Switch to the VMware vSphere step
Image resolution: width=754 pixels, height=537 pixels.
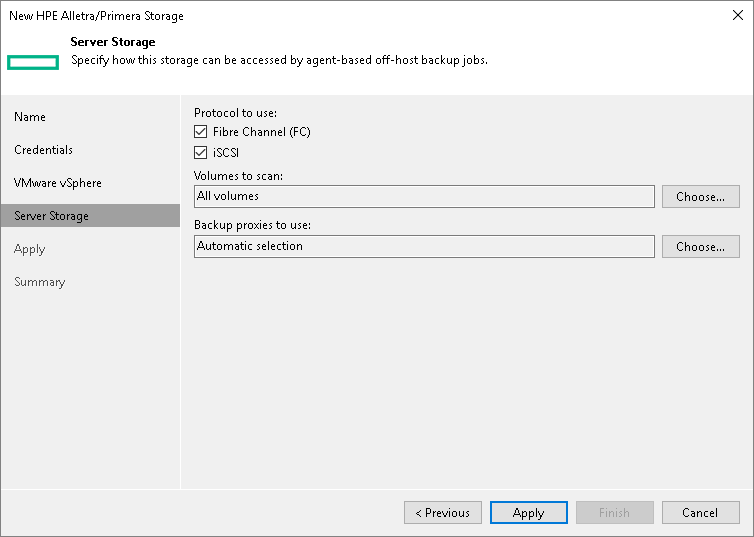[x=58, y=183]
